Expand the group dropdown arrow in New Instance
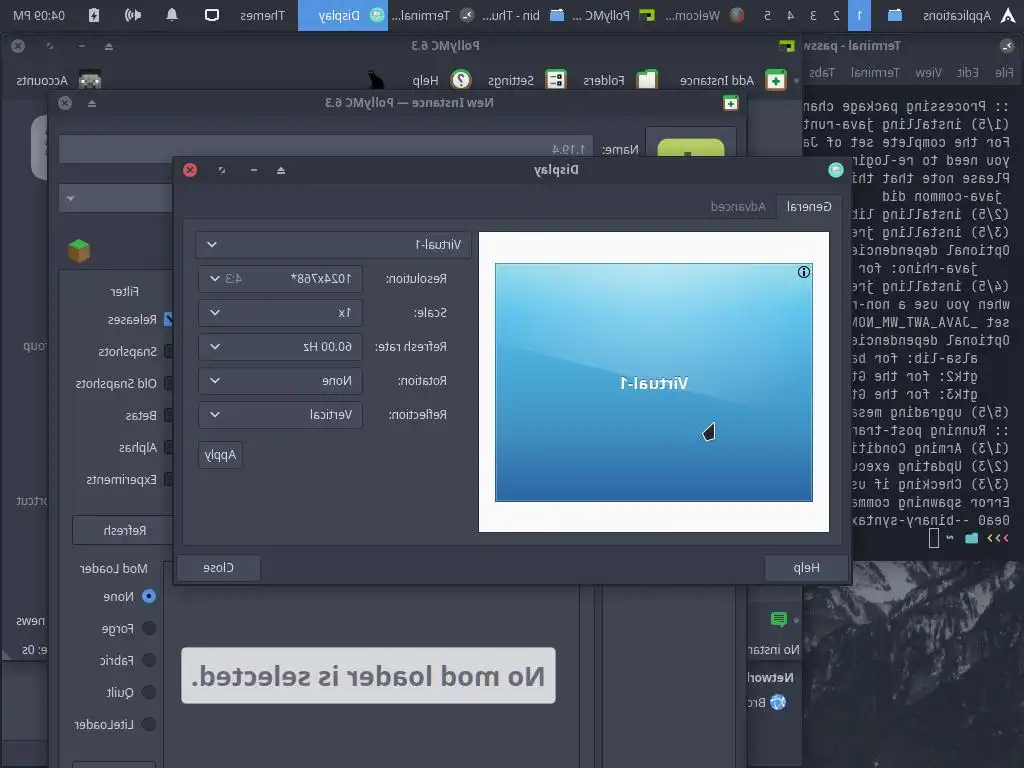 point(71,199)
